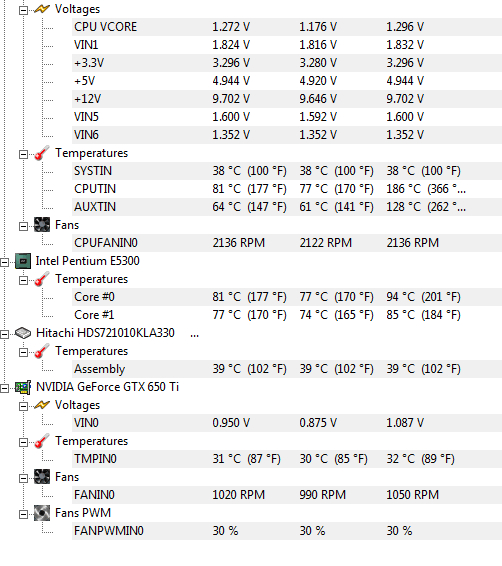The width and height of the screenshot is (502, 566).
Task: Click the 990 RPM FANIN0 minimum value
Action: pos(322,495)
